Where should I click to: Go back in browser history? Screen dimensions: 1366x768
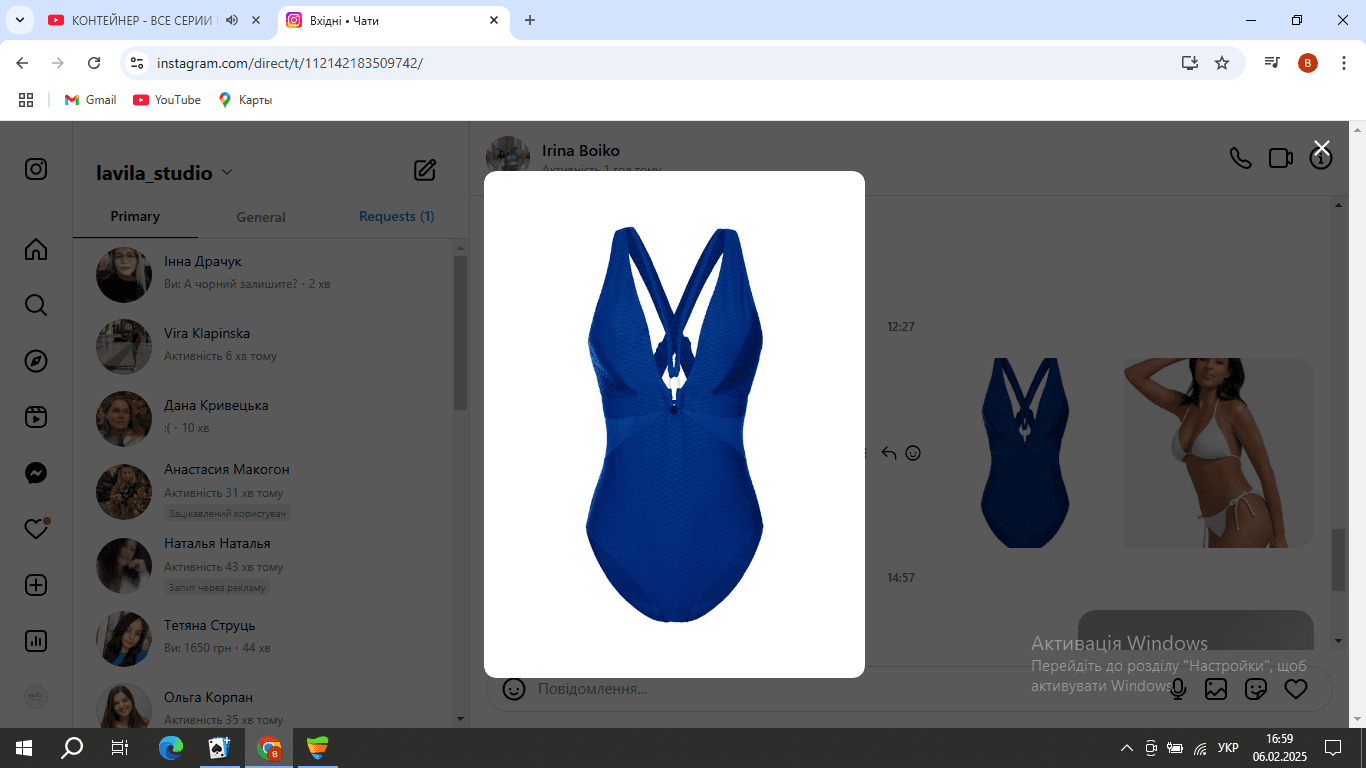coord(23,63)
